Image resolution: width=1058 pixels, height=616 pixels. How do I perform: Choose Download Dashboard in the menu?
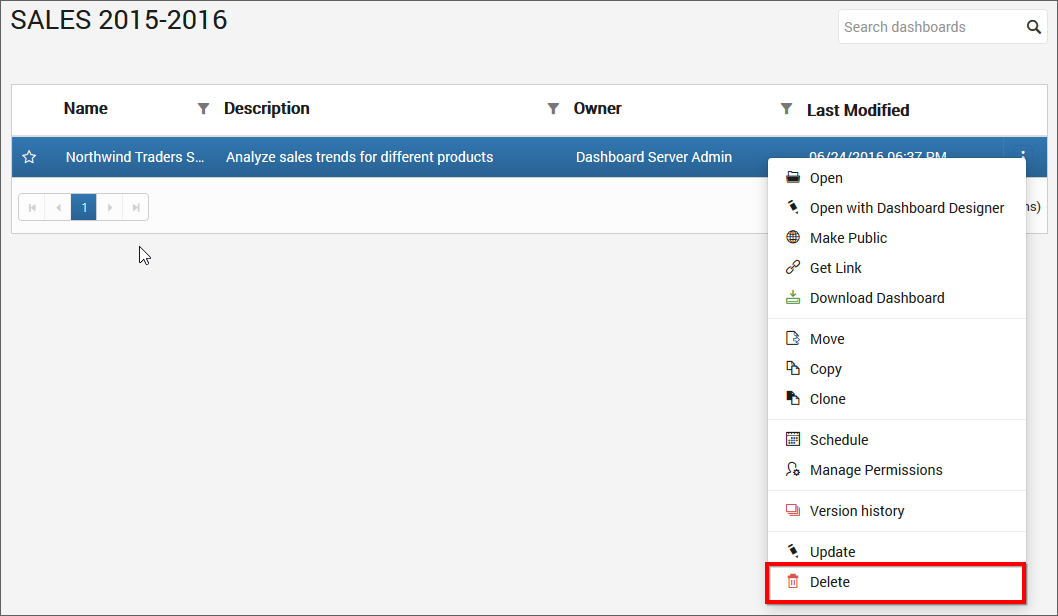897,298
